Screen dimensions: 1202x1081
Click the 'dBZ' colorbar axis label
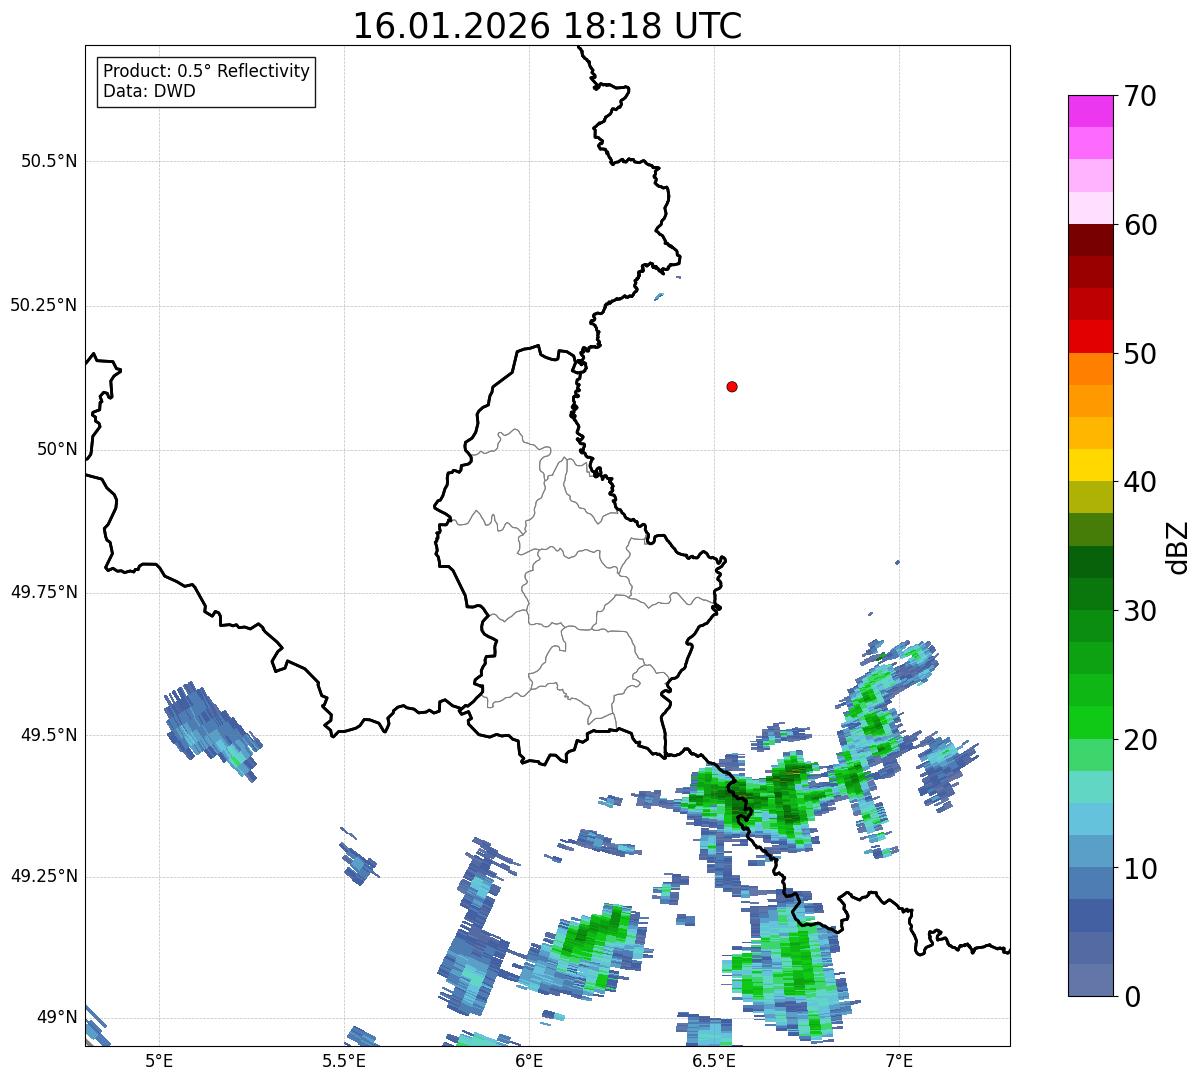click(x=1178, y=546)
